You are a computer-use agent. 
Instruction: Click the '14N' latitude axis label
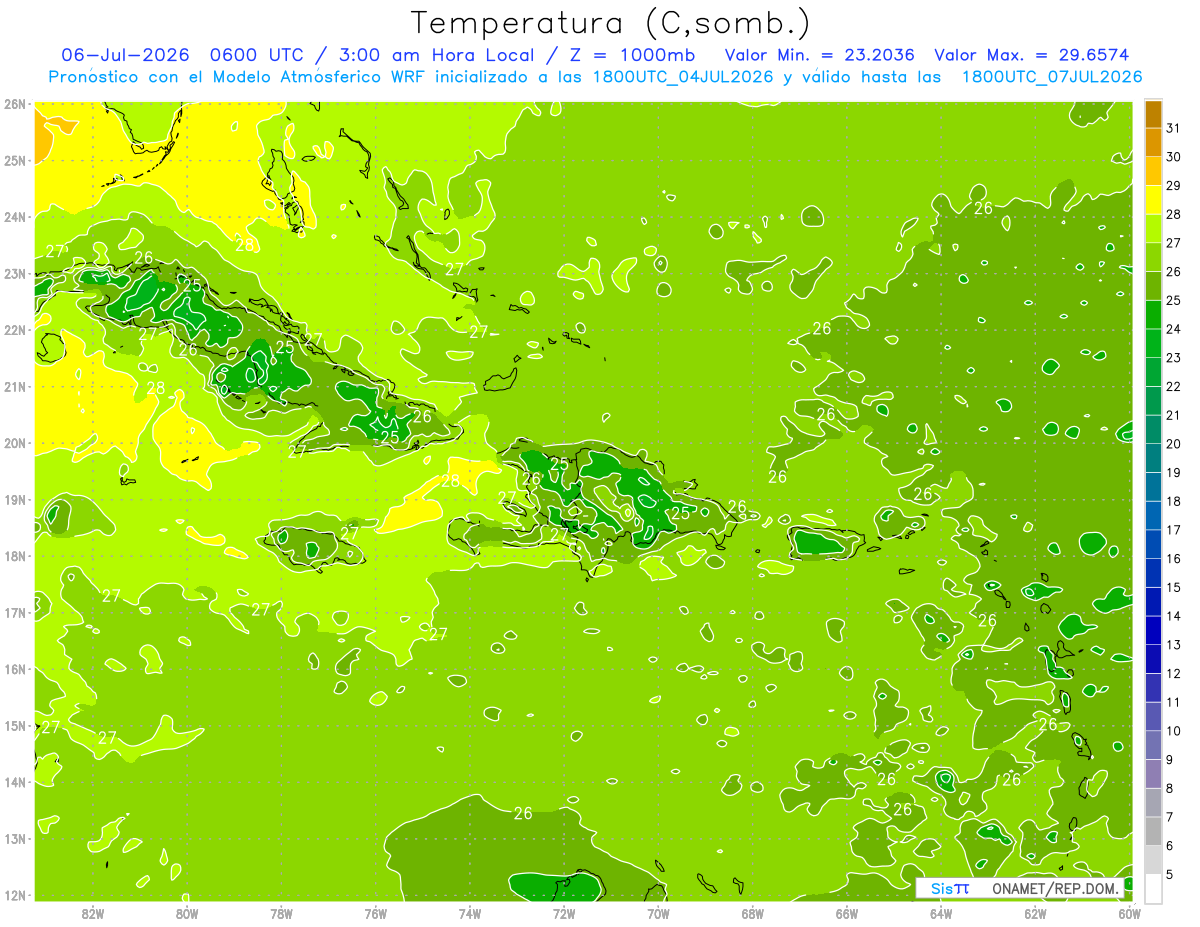pos(14,782)
